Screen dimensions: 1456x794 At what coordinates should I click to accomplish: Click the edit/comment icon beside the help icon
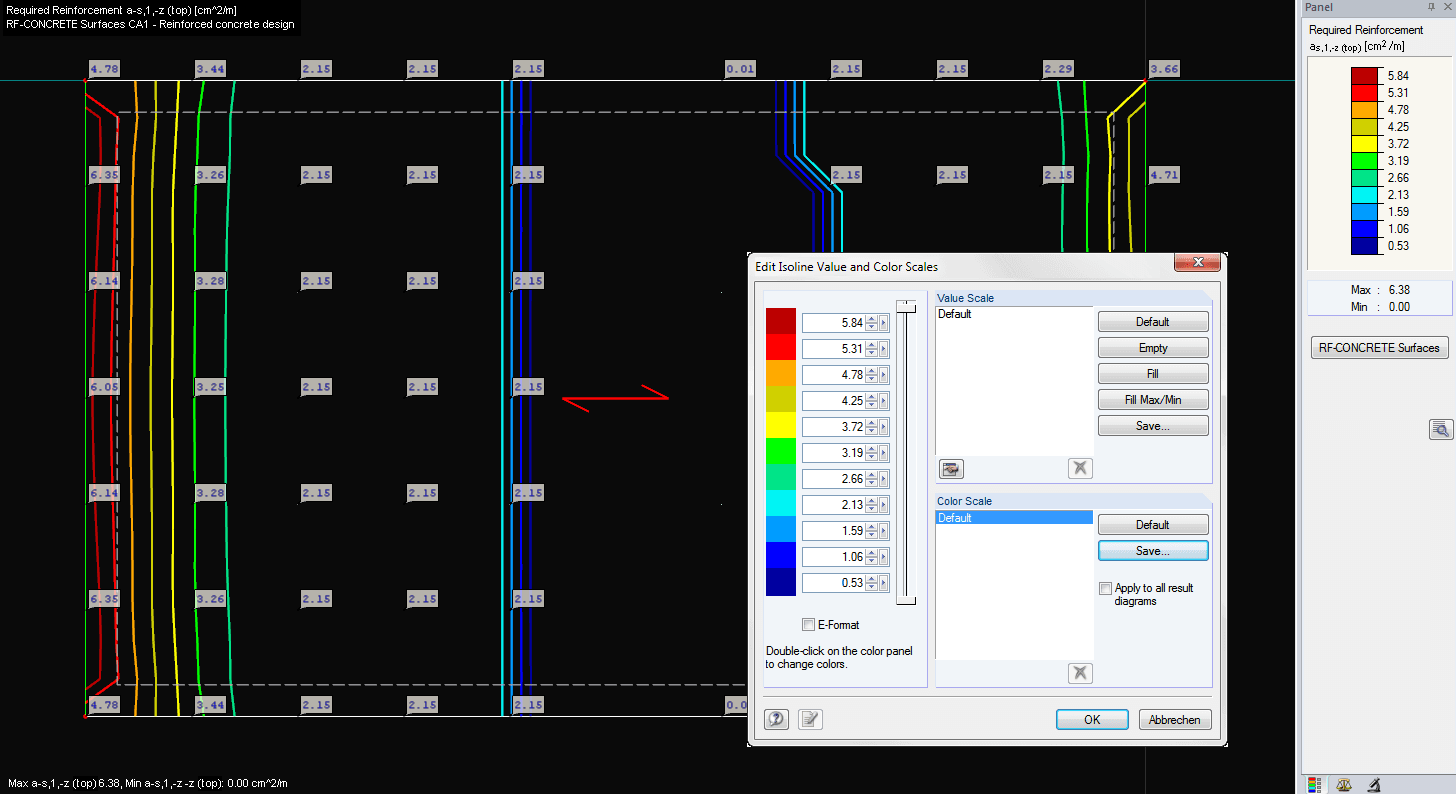pos(810,719)
